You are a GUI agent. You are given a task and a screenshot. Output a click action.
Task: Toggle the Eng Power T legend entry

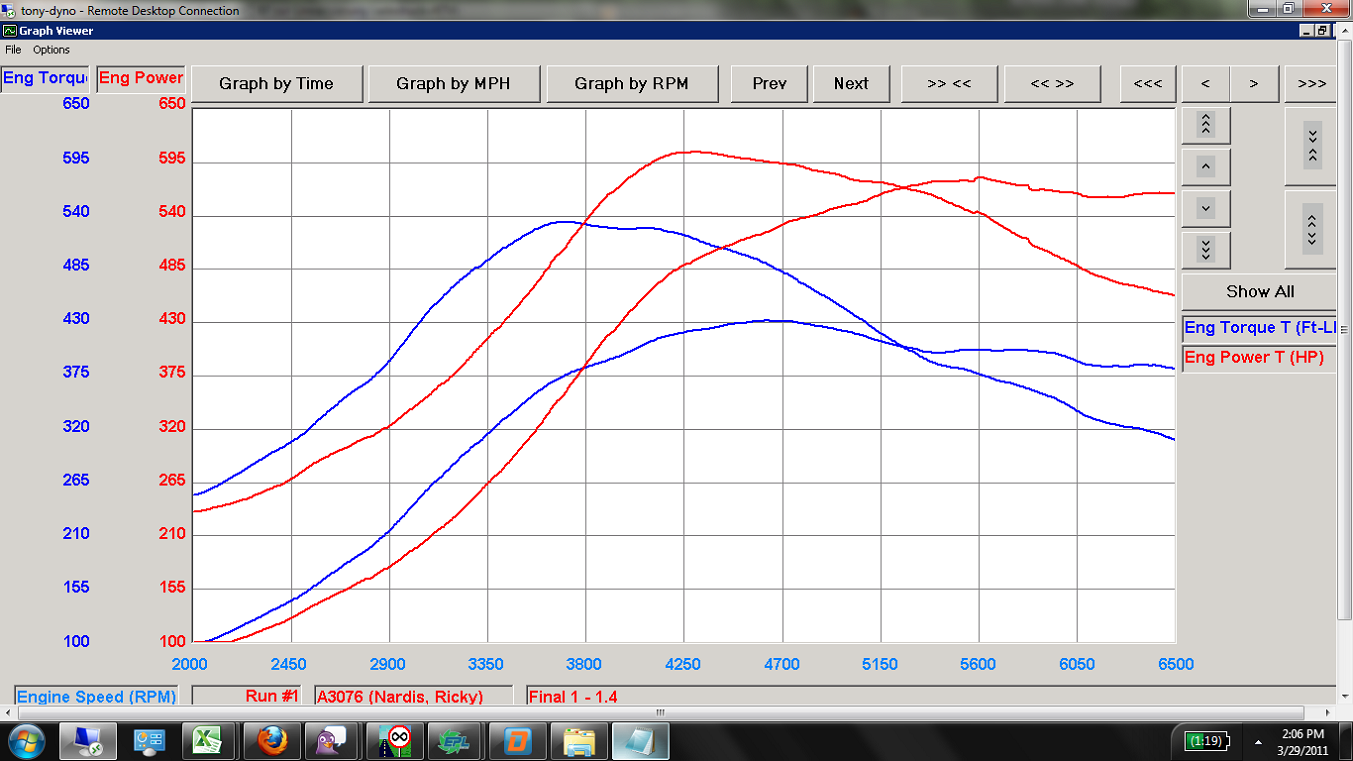point(1258,358)
